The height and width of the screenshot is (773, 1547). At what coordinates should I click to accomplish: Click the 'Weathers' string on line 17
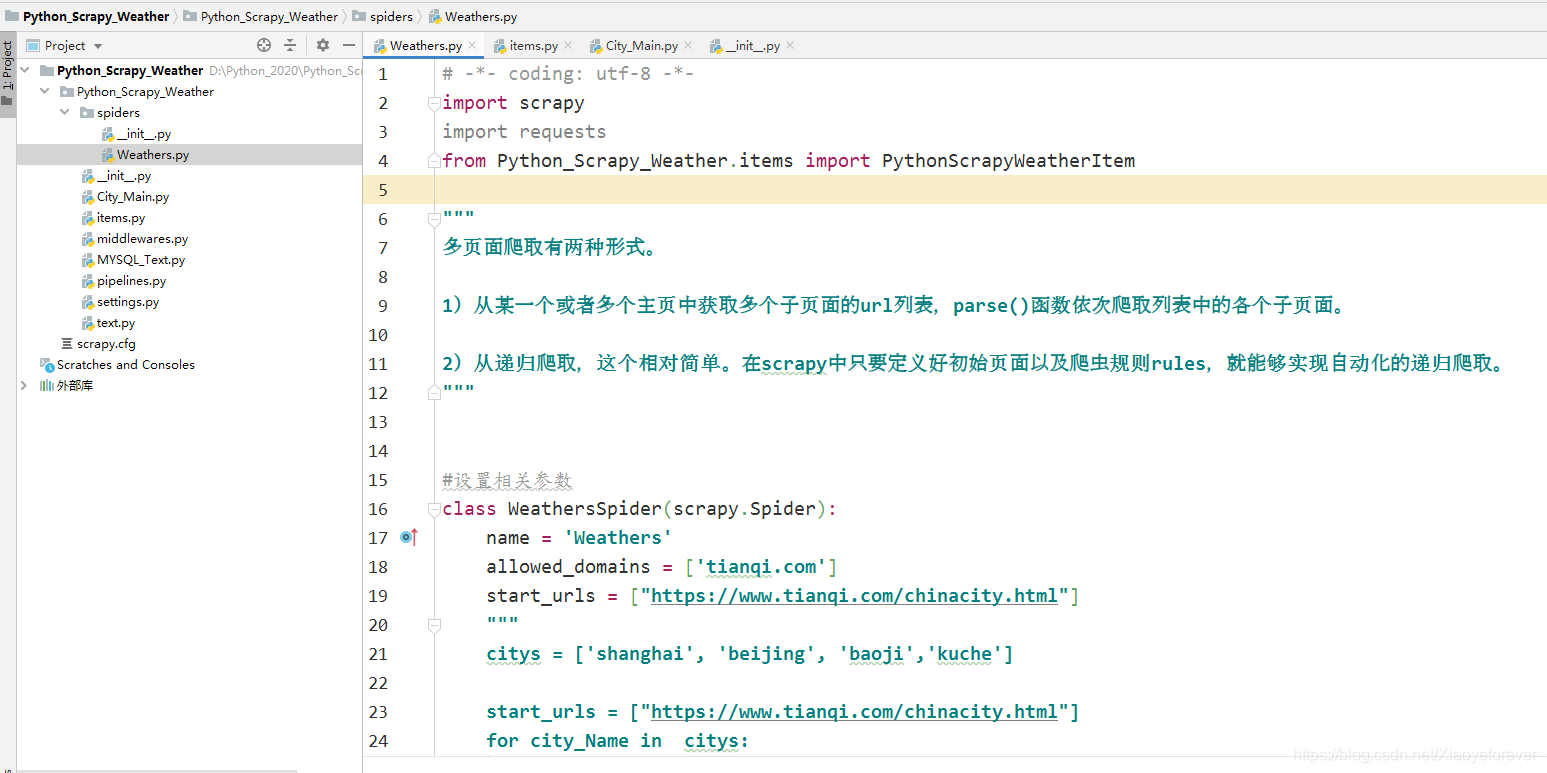click(618, 538)
